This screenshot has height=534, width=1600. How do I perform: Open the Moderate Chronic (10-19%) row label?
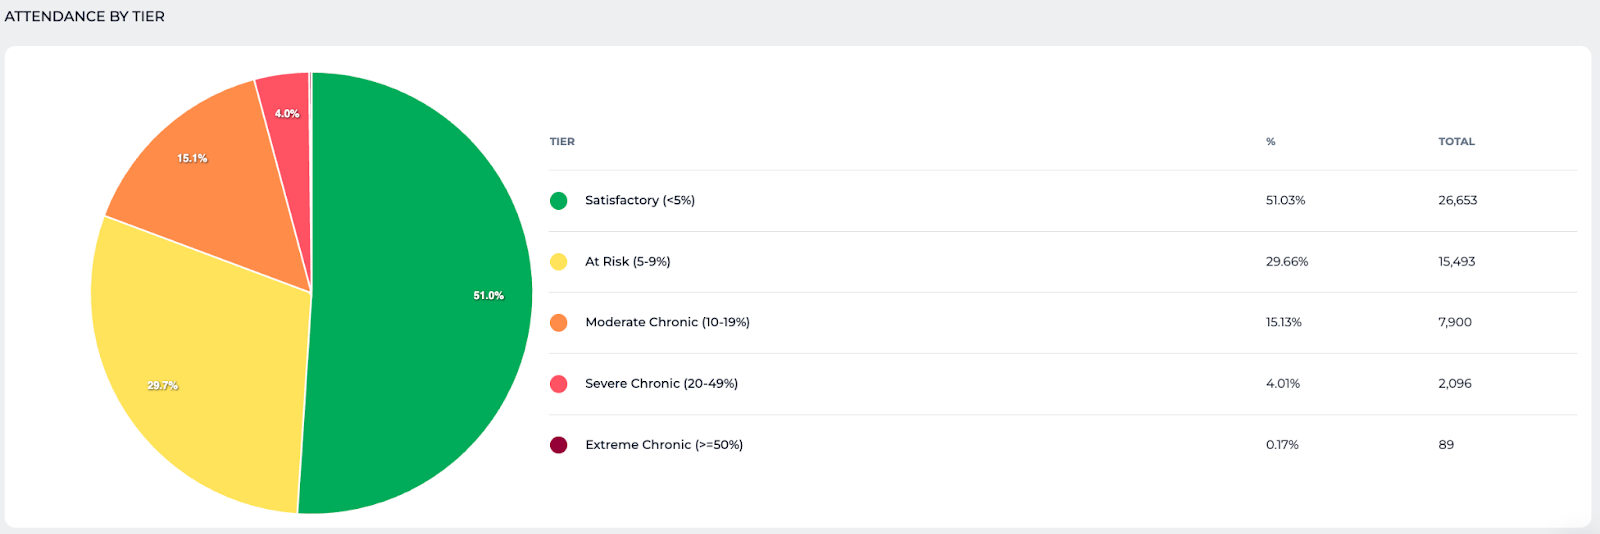click(667, 322)
